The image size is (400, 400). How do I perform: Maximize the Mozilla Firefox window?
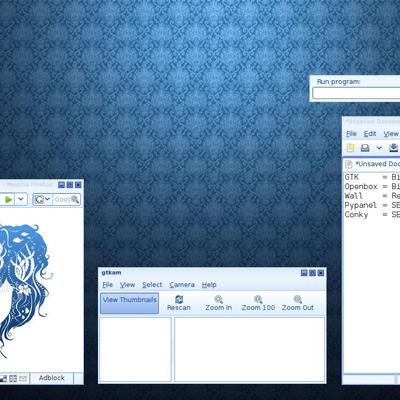pyautogui.click(x=70, y=185)
